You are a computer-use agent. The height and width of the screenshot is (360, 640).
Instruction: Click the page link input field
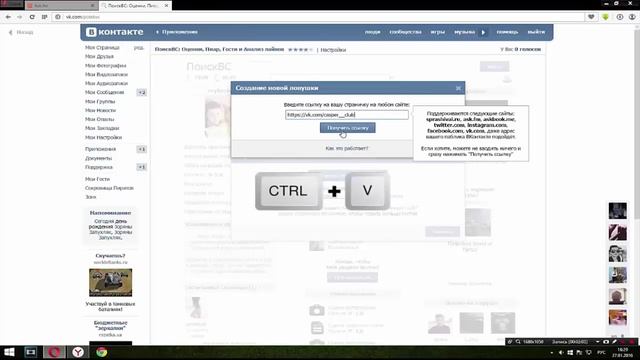pyautogui.click(x=347, y=115)
